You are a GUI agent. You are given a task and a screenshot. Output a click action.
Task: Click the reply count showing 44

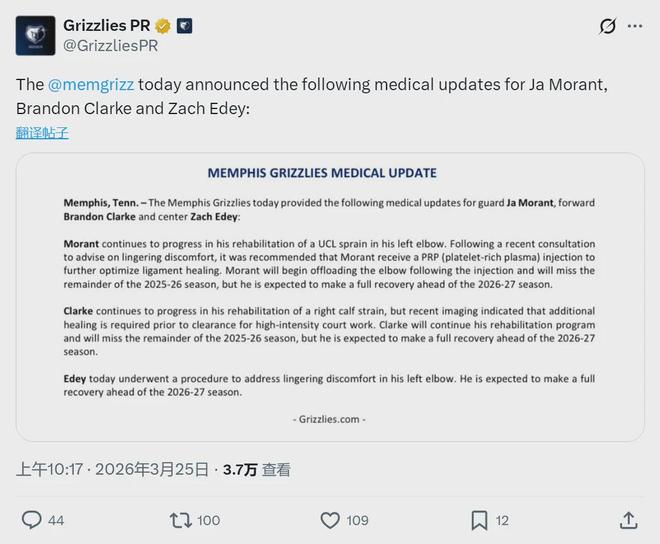click(x=56, y=520)
